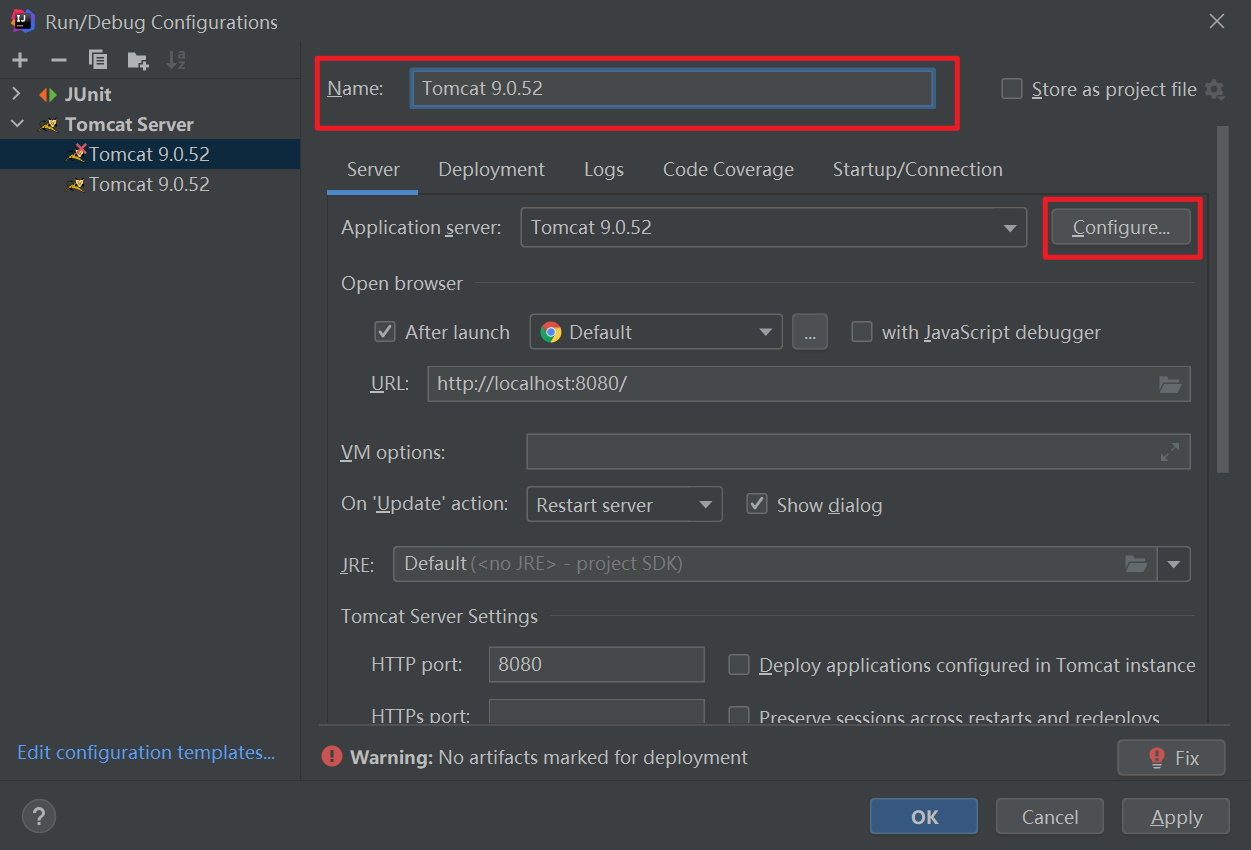
Task: Click move into new folder icon
Action: [x=138, y=60]
